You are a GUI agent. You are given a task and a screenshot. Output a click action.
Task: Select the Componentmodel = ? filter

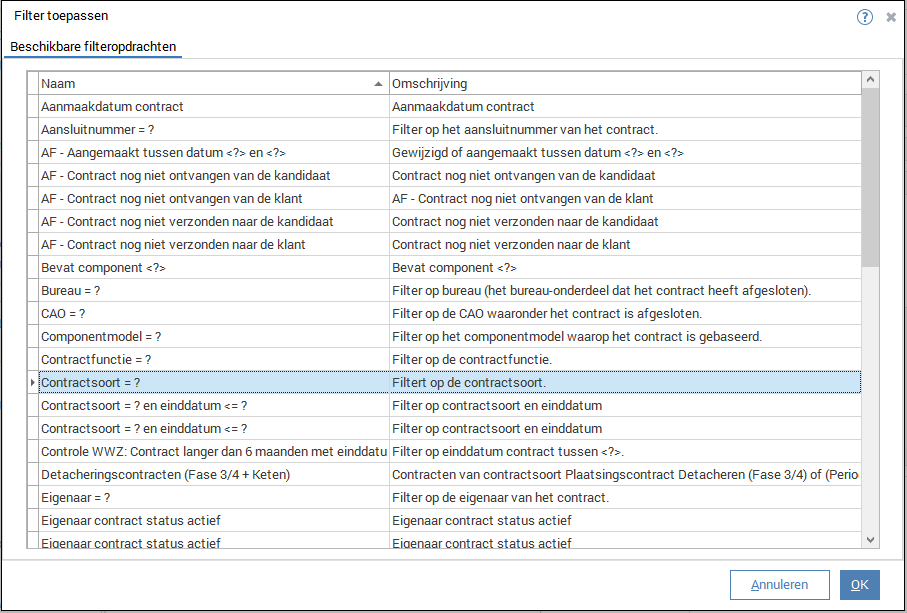pyautogui.click(x=101, y=336)
